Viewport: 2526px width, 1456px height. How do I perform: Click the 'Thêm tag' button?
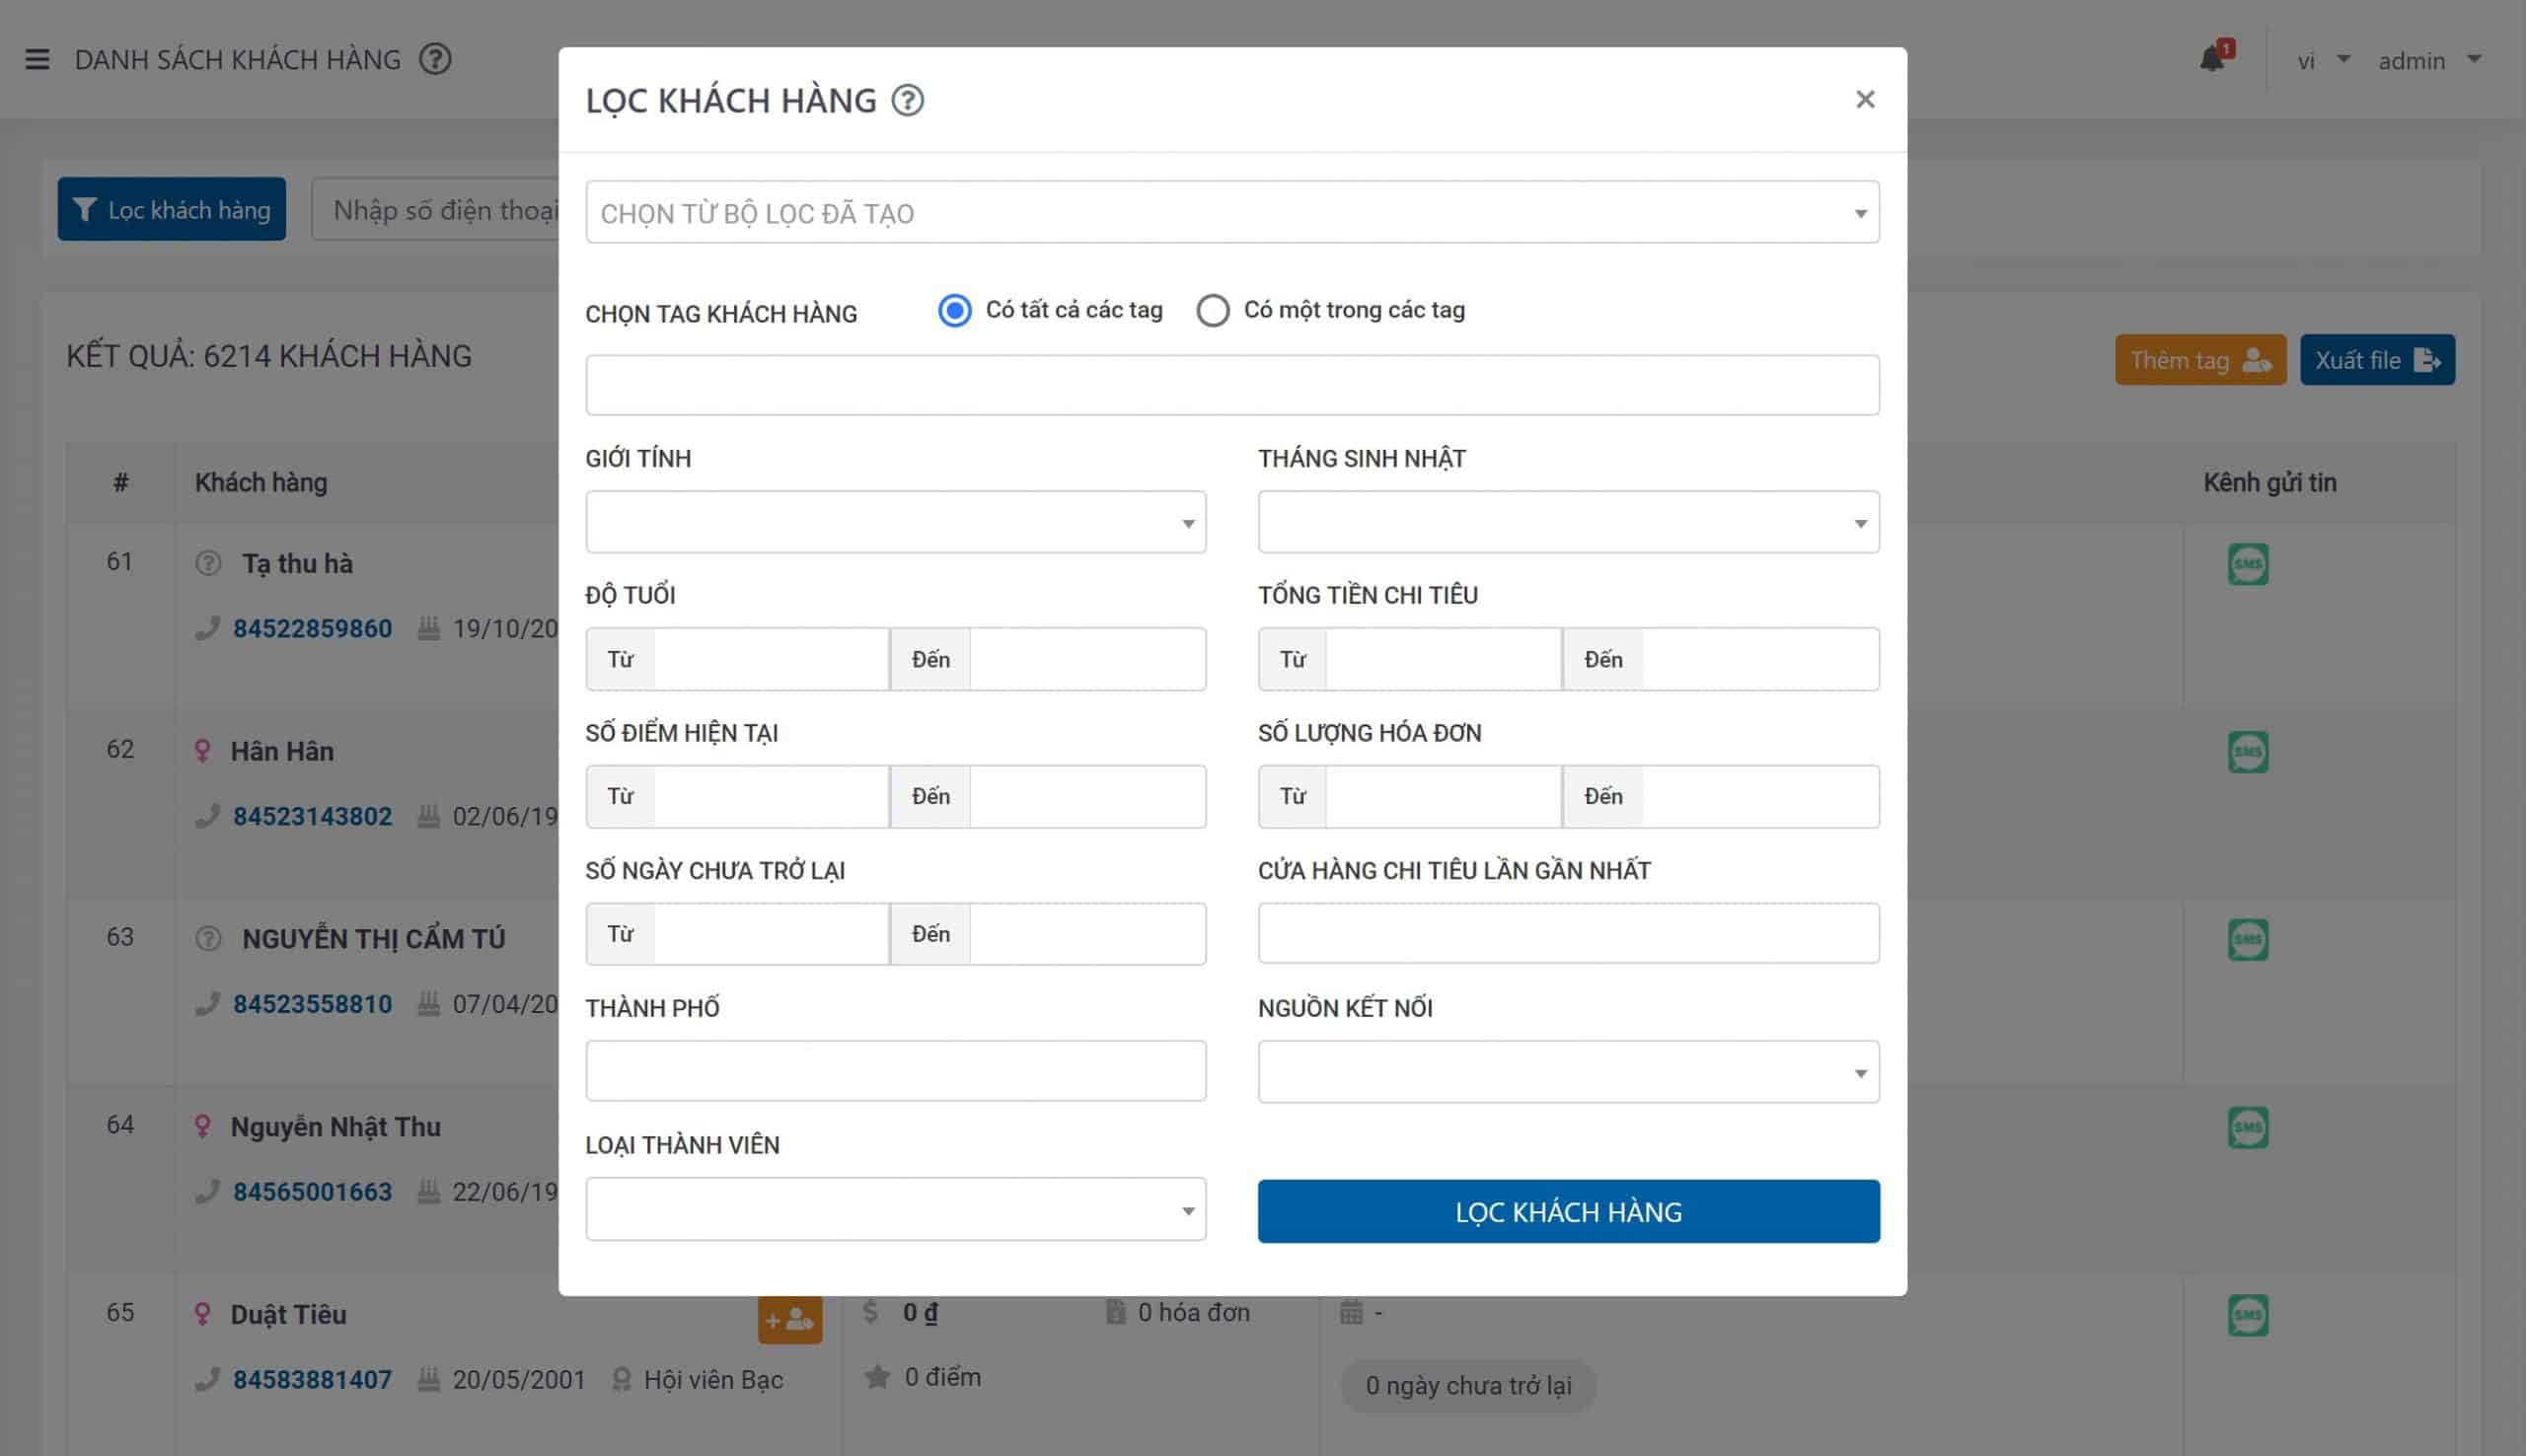tap(2200, 360)
